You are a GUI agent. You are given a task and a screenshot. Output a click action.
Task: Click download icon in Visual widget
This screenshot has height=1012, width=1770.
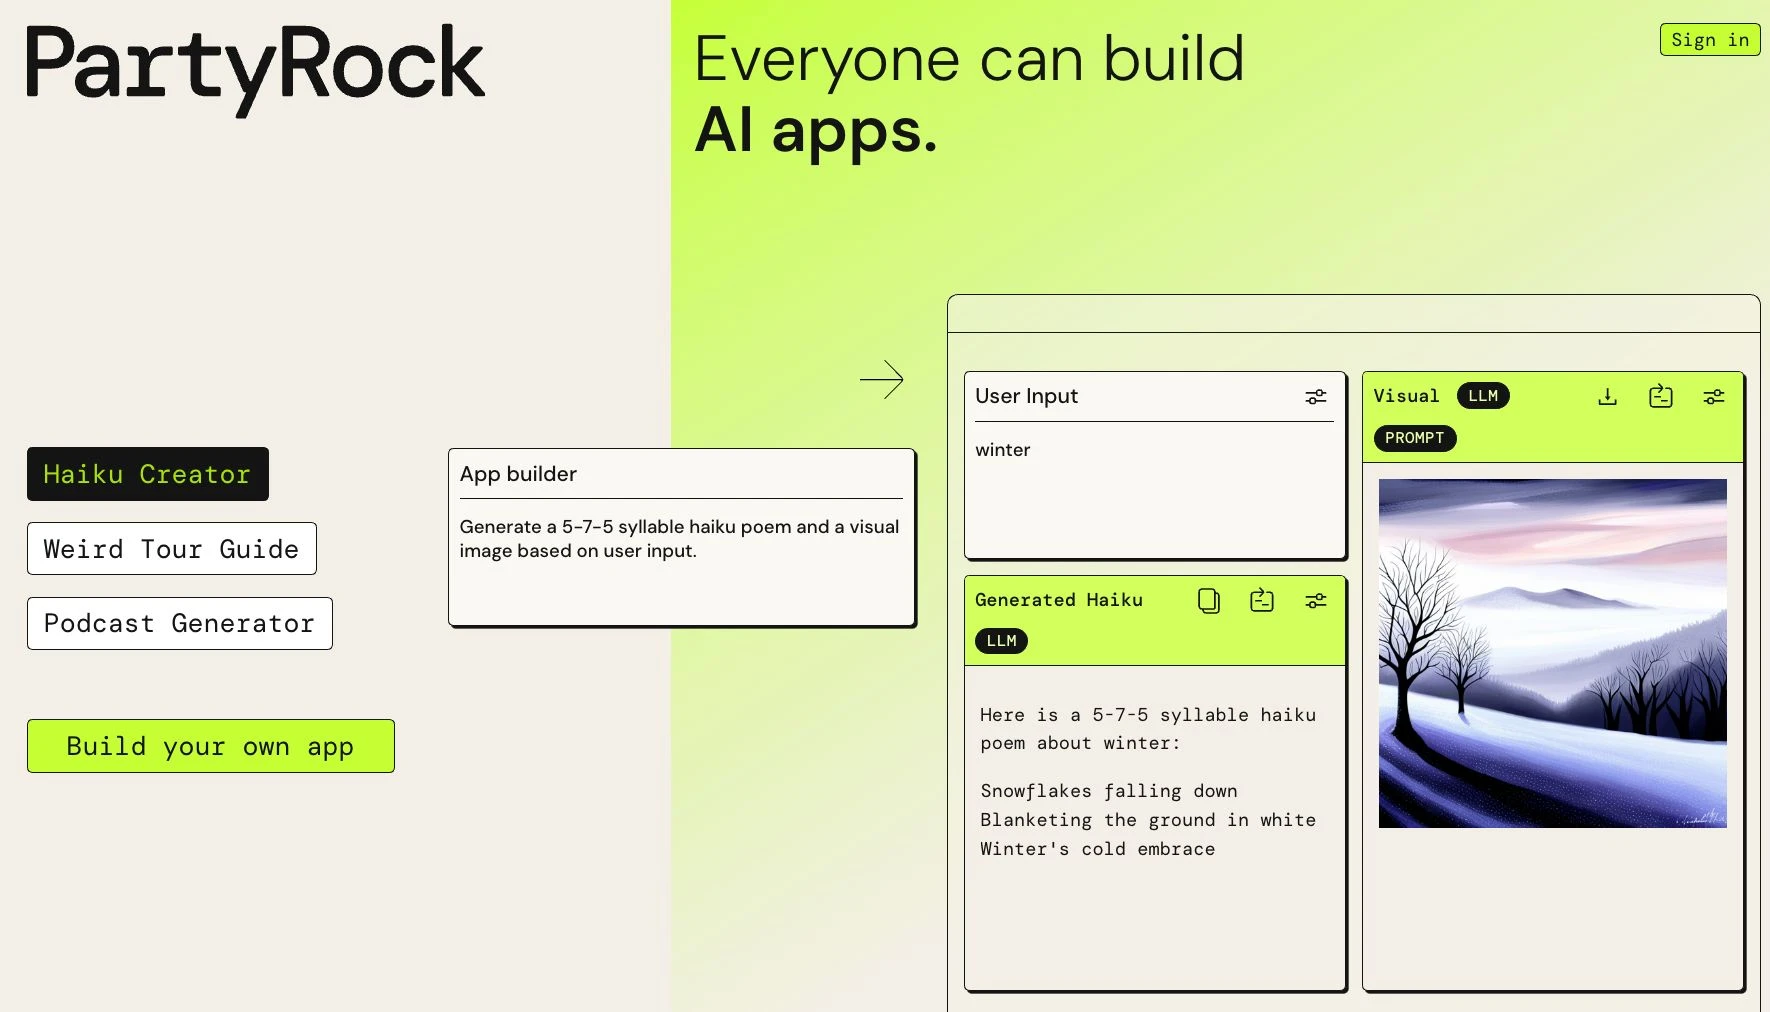click(x=1607, y=397)
